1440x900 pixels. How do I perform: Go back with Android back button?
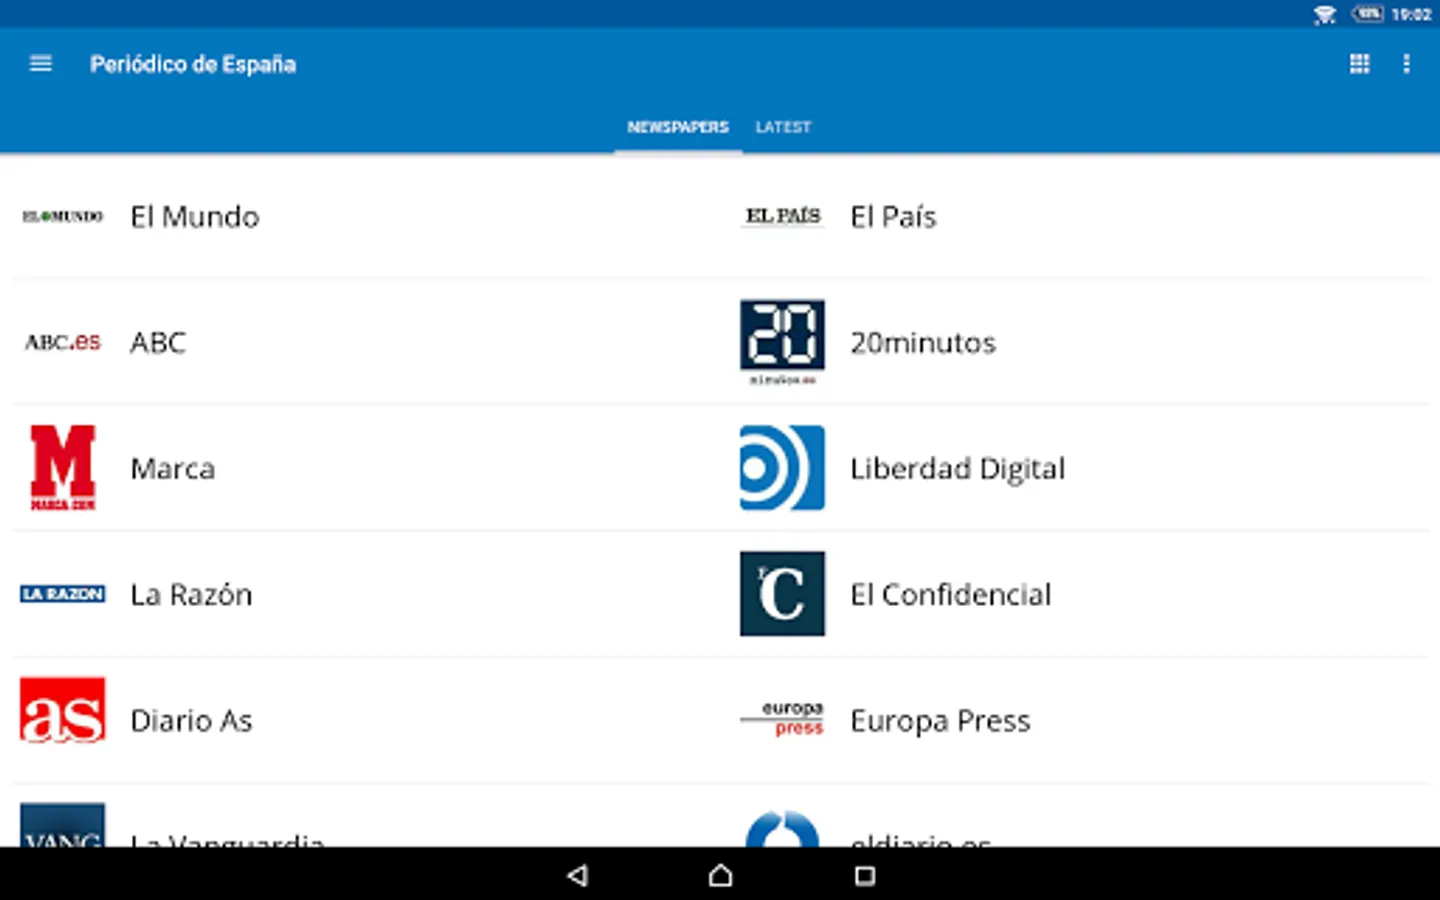click(x=577, y=876)
